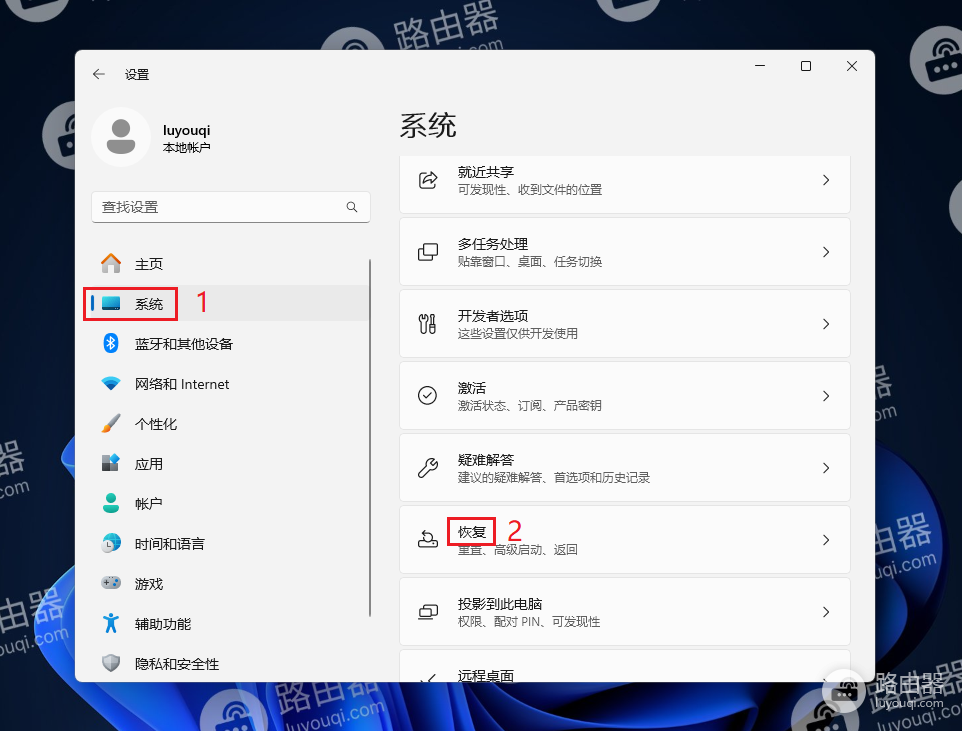Click the 就近共享 share icon
Image resolution: width=962 pixels, height=731 pixels.
(428, 180)
